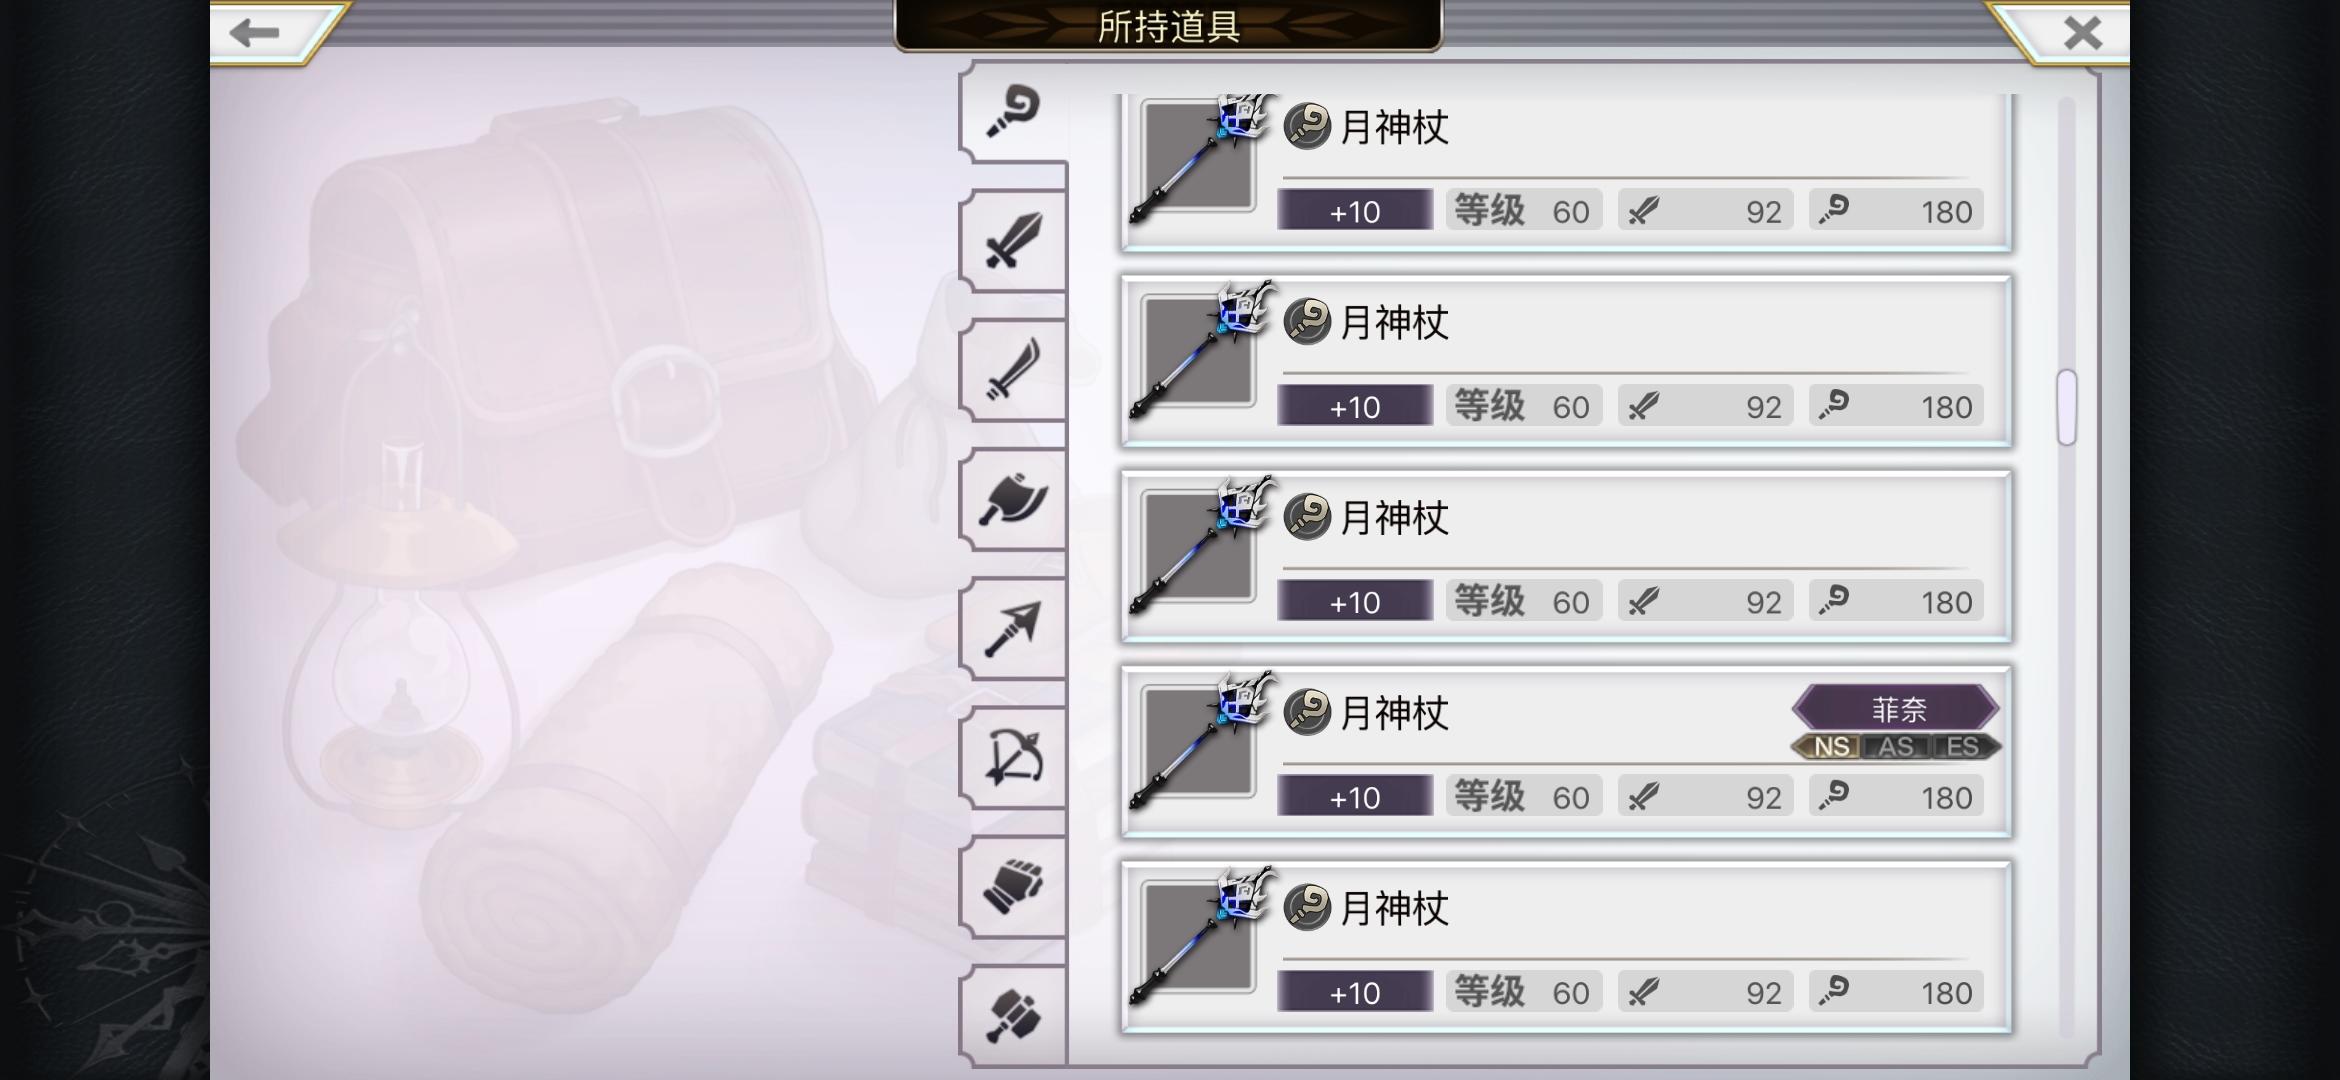
Task: Select the AS style indicator
Action: tap(1896, 747)
